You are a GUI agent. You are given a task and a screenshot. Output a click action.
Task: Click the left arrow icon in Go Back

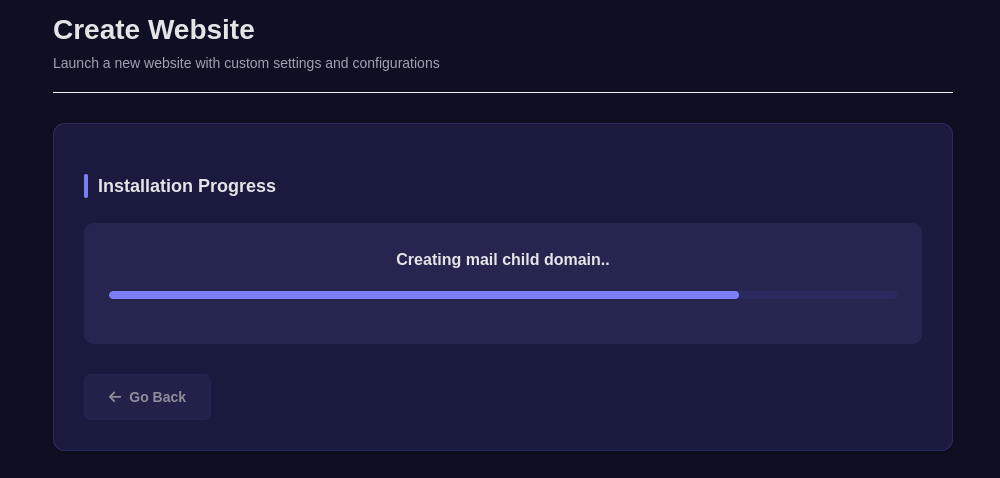point(115,397)
